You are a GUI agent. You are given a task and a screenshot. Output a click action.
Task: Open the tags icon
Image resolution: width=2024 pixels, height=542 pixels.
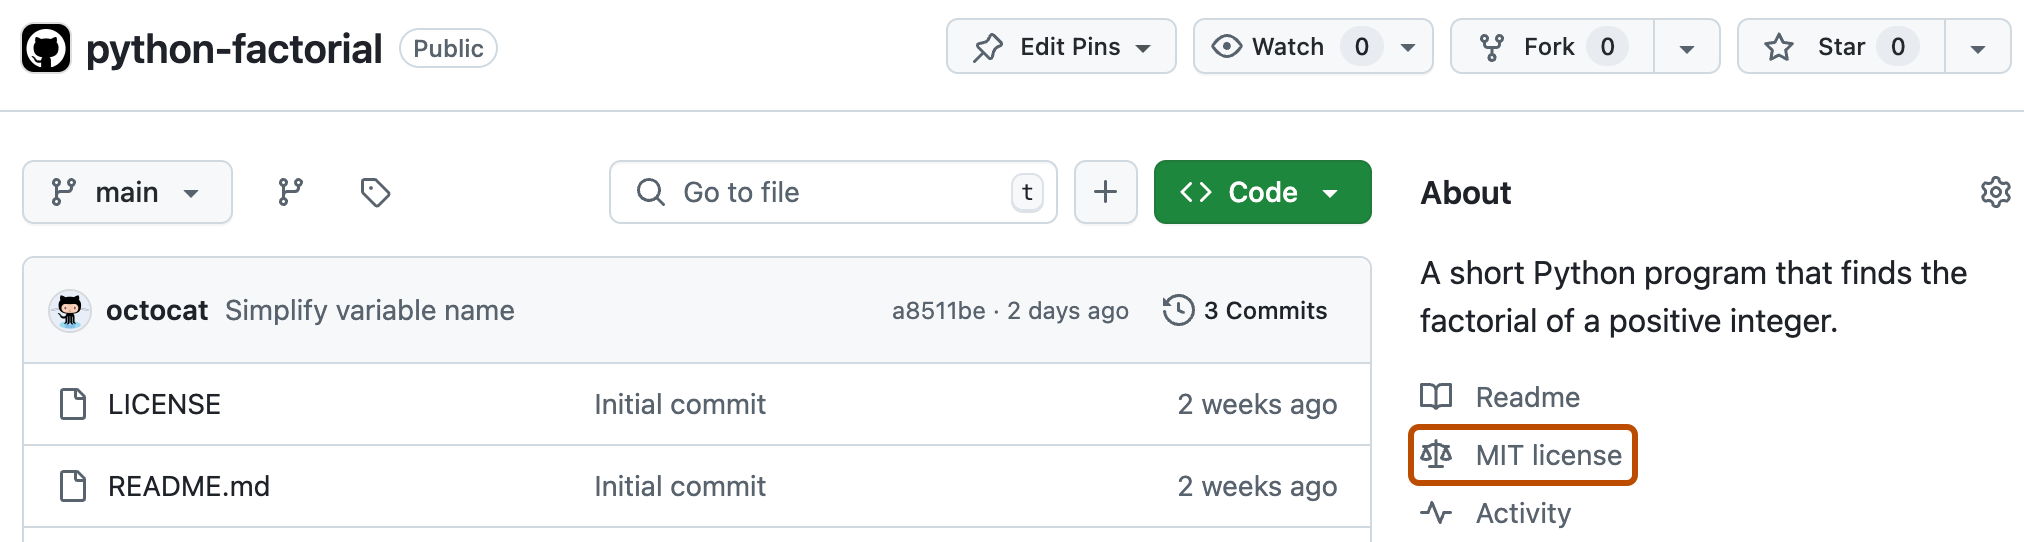pos(375,192)
